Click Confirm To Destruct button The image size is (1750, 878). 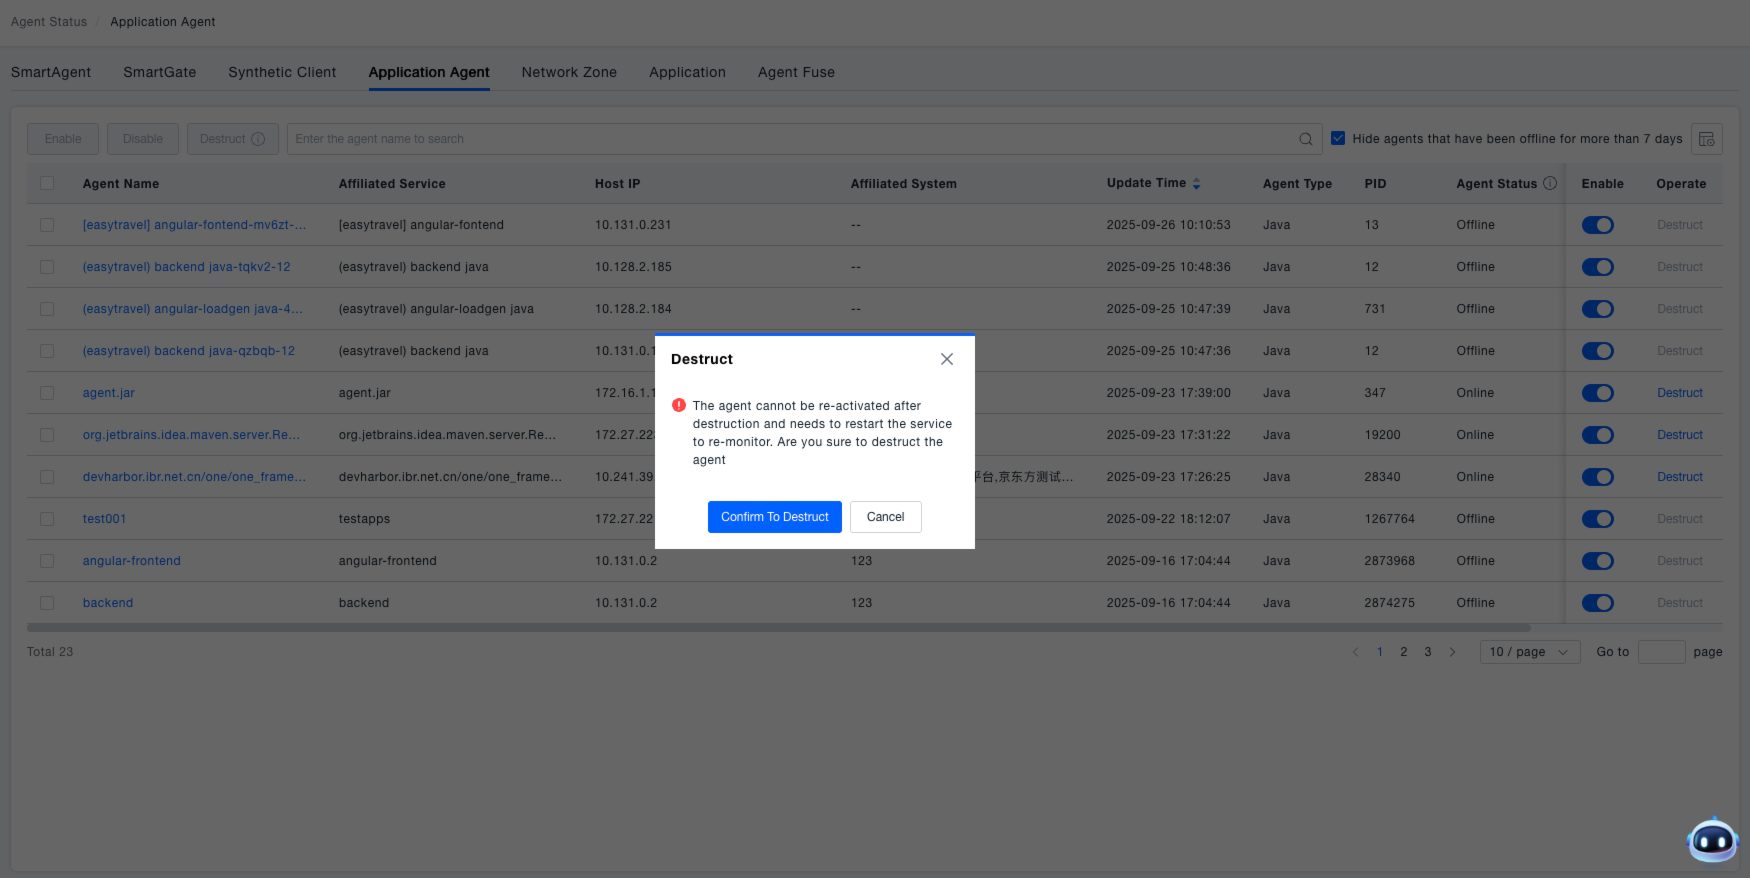(774, 517)
